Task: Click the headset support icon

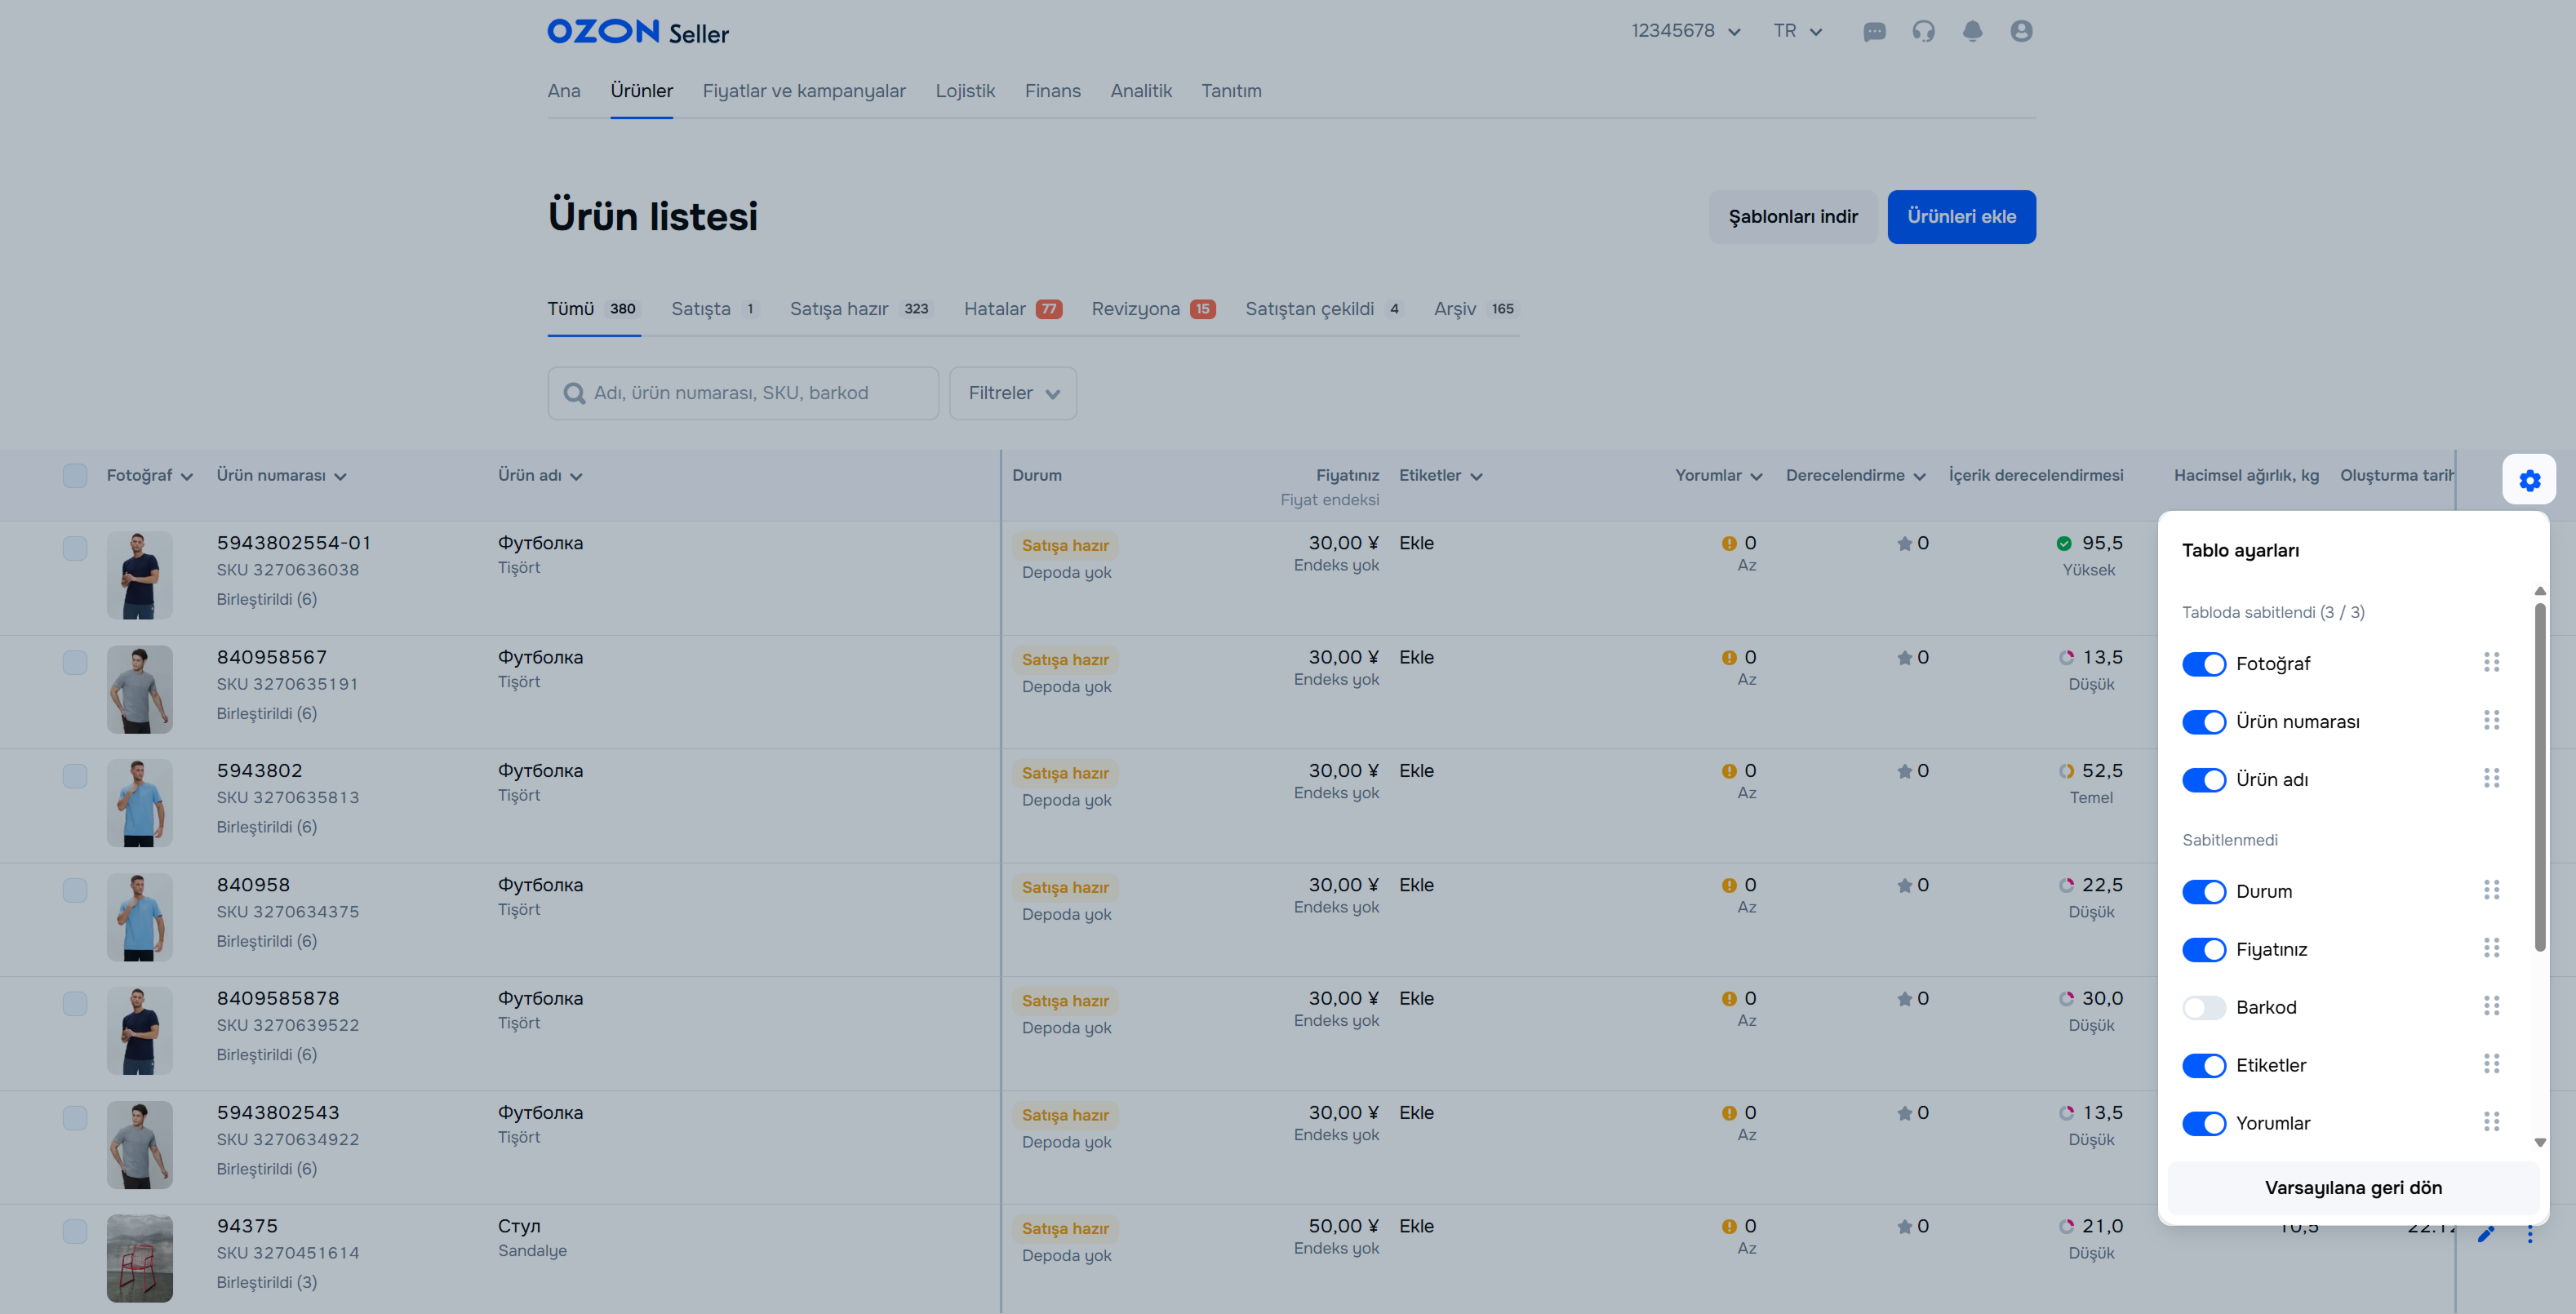Action: point(1923,32)
